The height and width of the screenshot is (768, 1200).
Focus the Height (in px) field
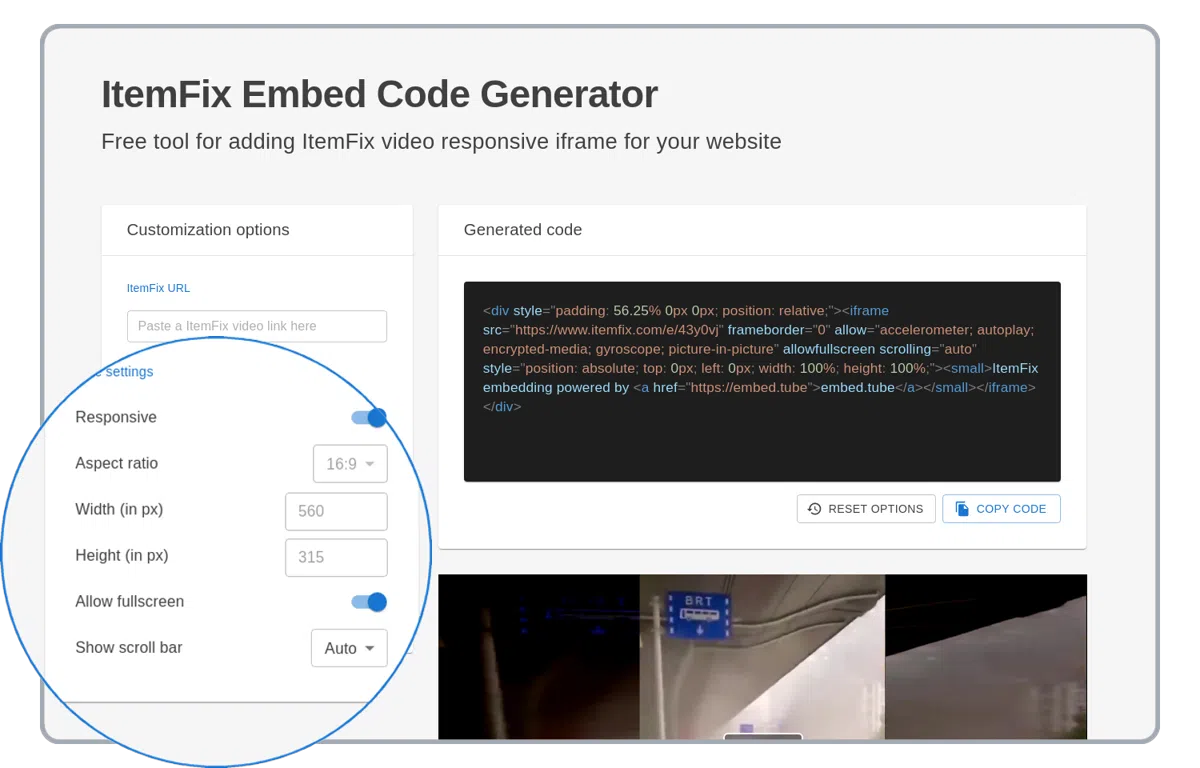pos(336,557)
